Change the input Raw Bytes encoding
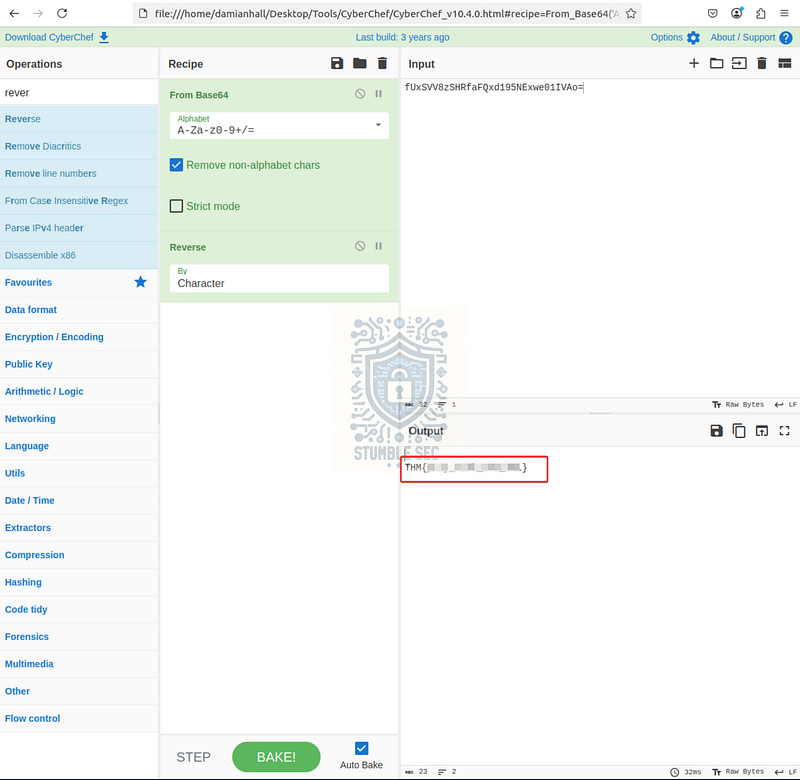The width and height of the screenshot is (800, 780). (x=738, y=405)
